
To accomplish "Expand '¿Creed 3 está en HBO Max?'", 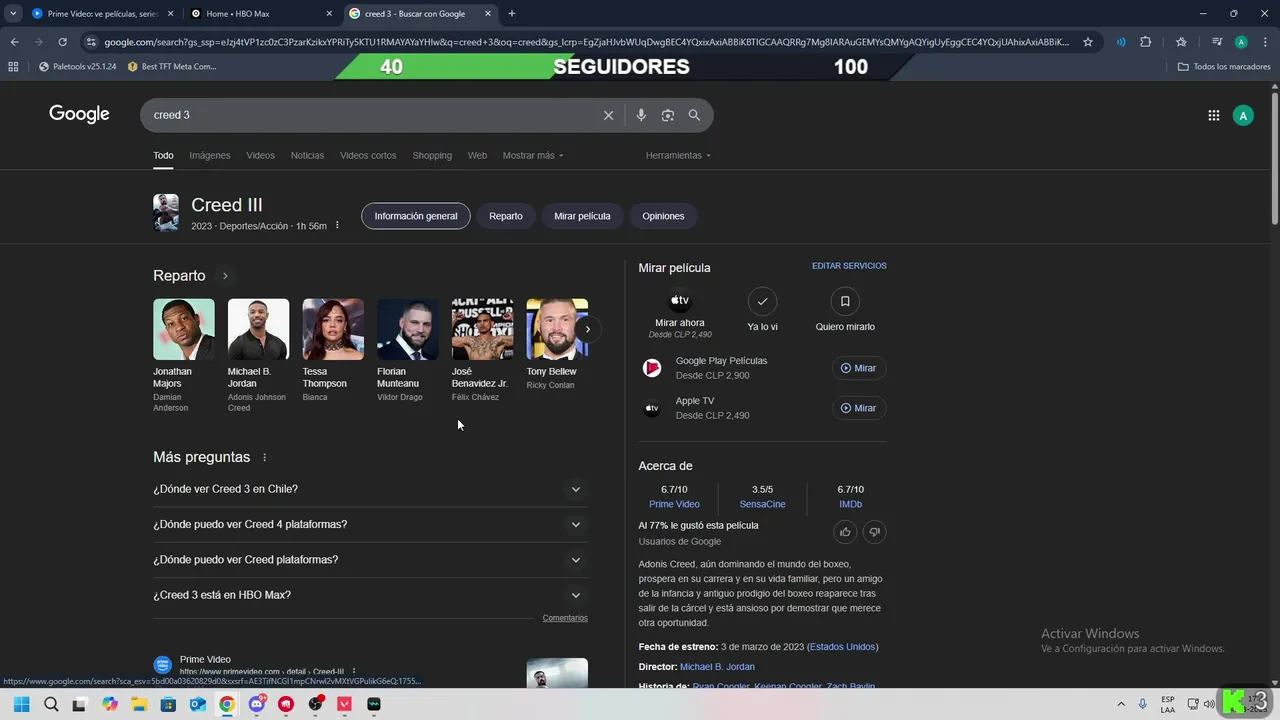I will [370, 595].
